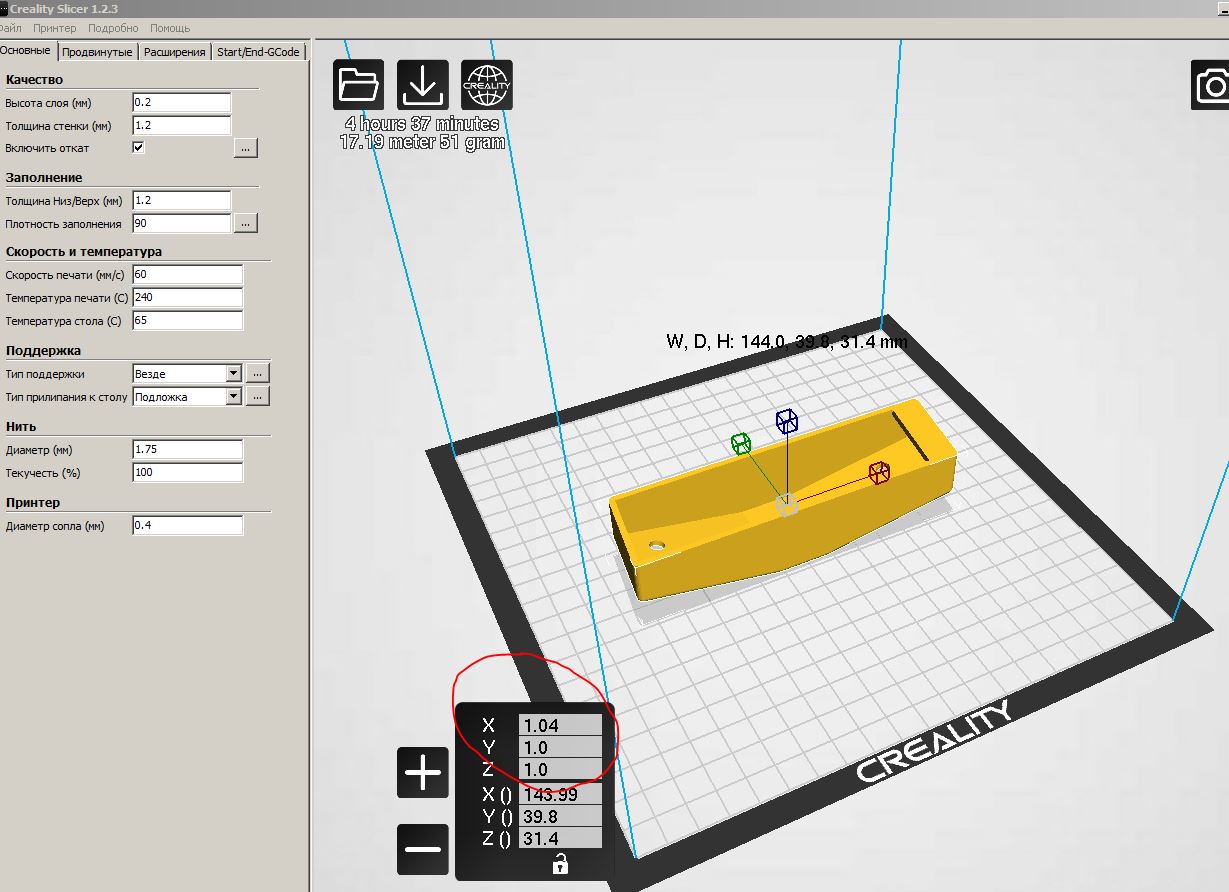Open the Creality globe icon
The height and width of the screenshot is (892, 1229).
coord(487,85)
